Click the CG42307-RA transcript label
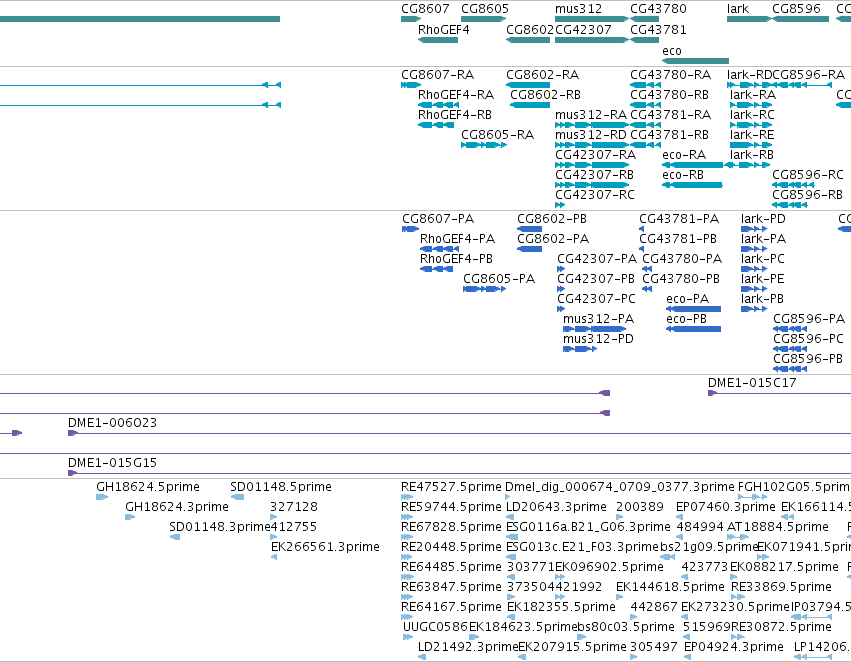 [595, 155]
